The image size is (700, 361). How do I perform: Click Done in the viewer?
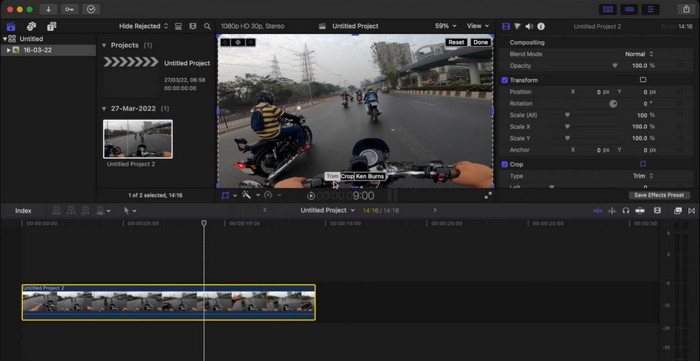(481, 42)
